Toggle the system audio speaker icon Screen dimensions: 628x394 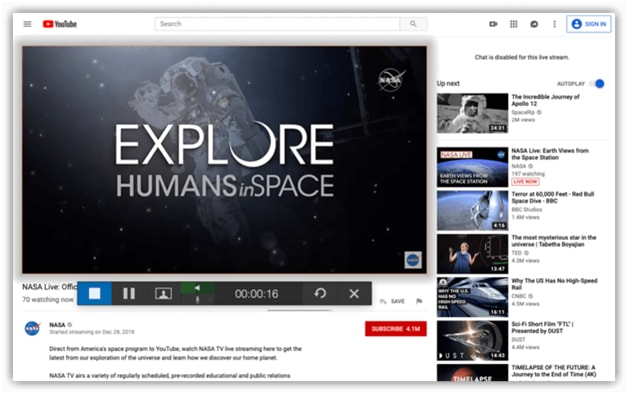click(x=197, y=288)
